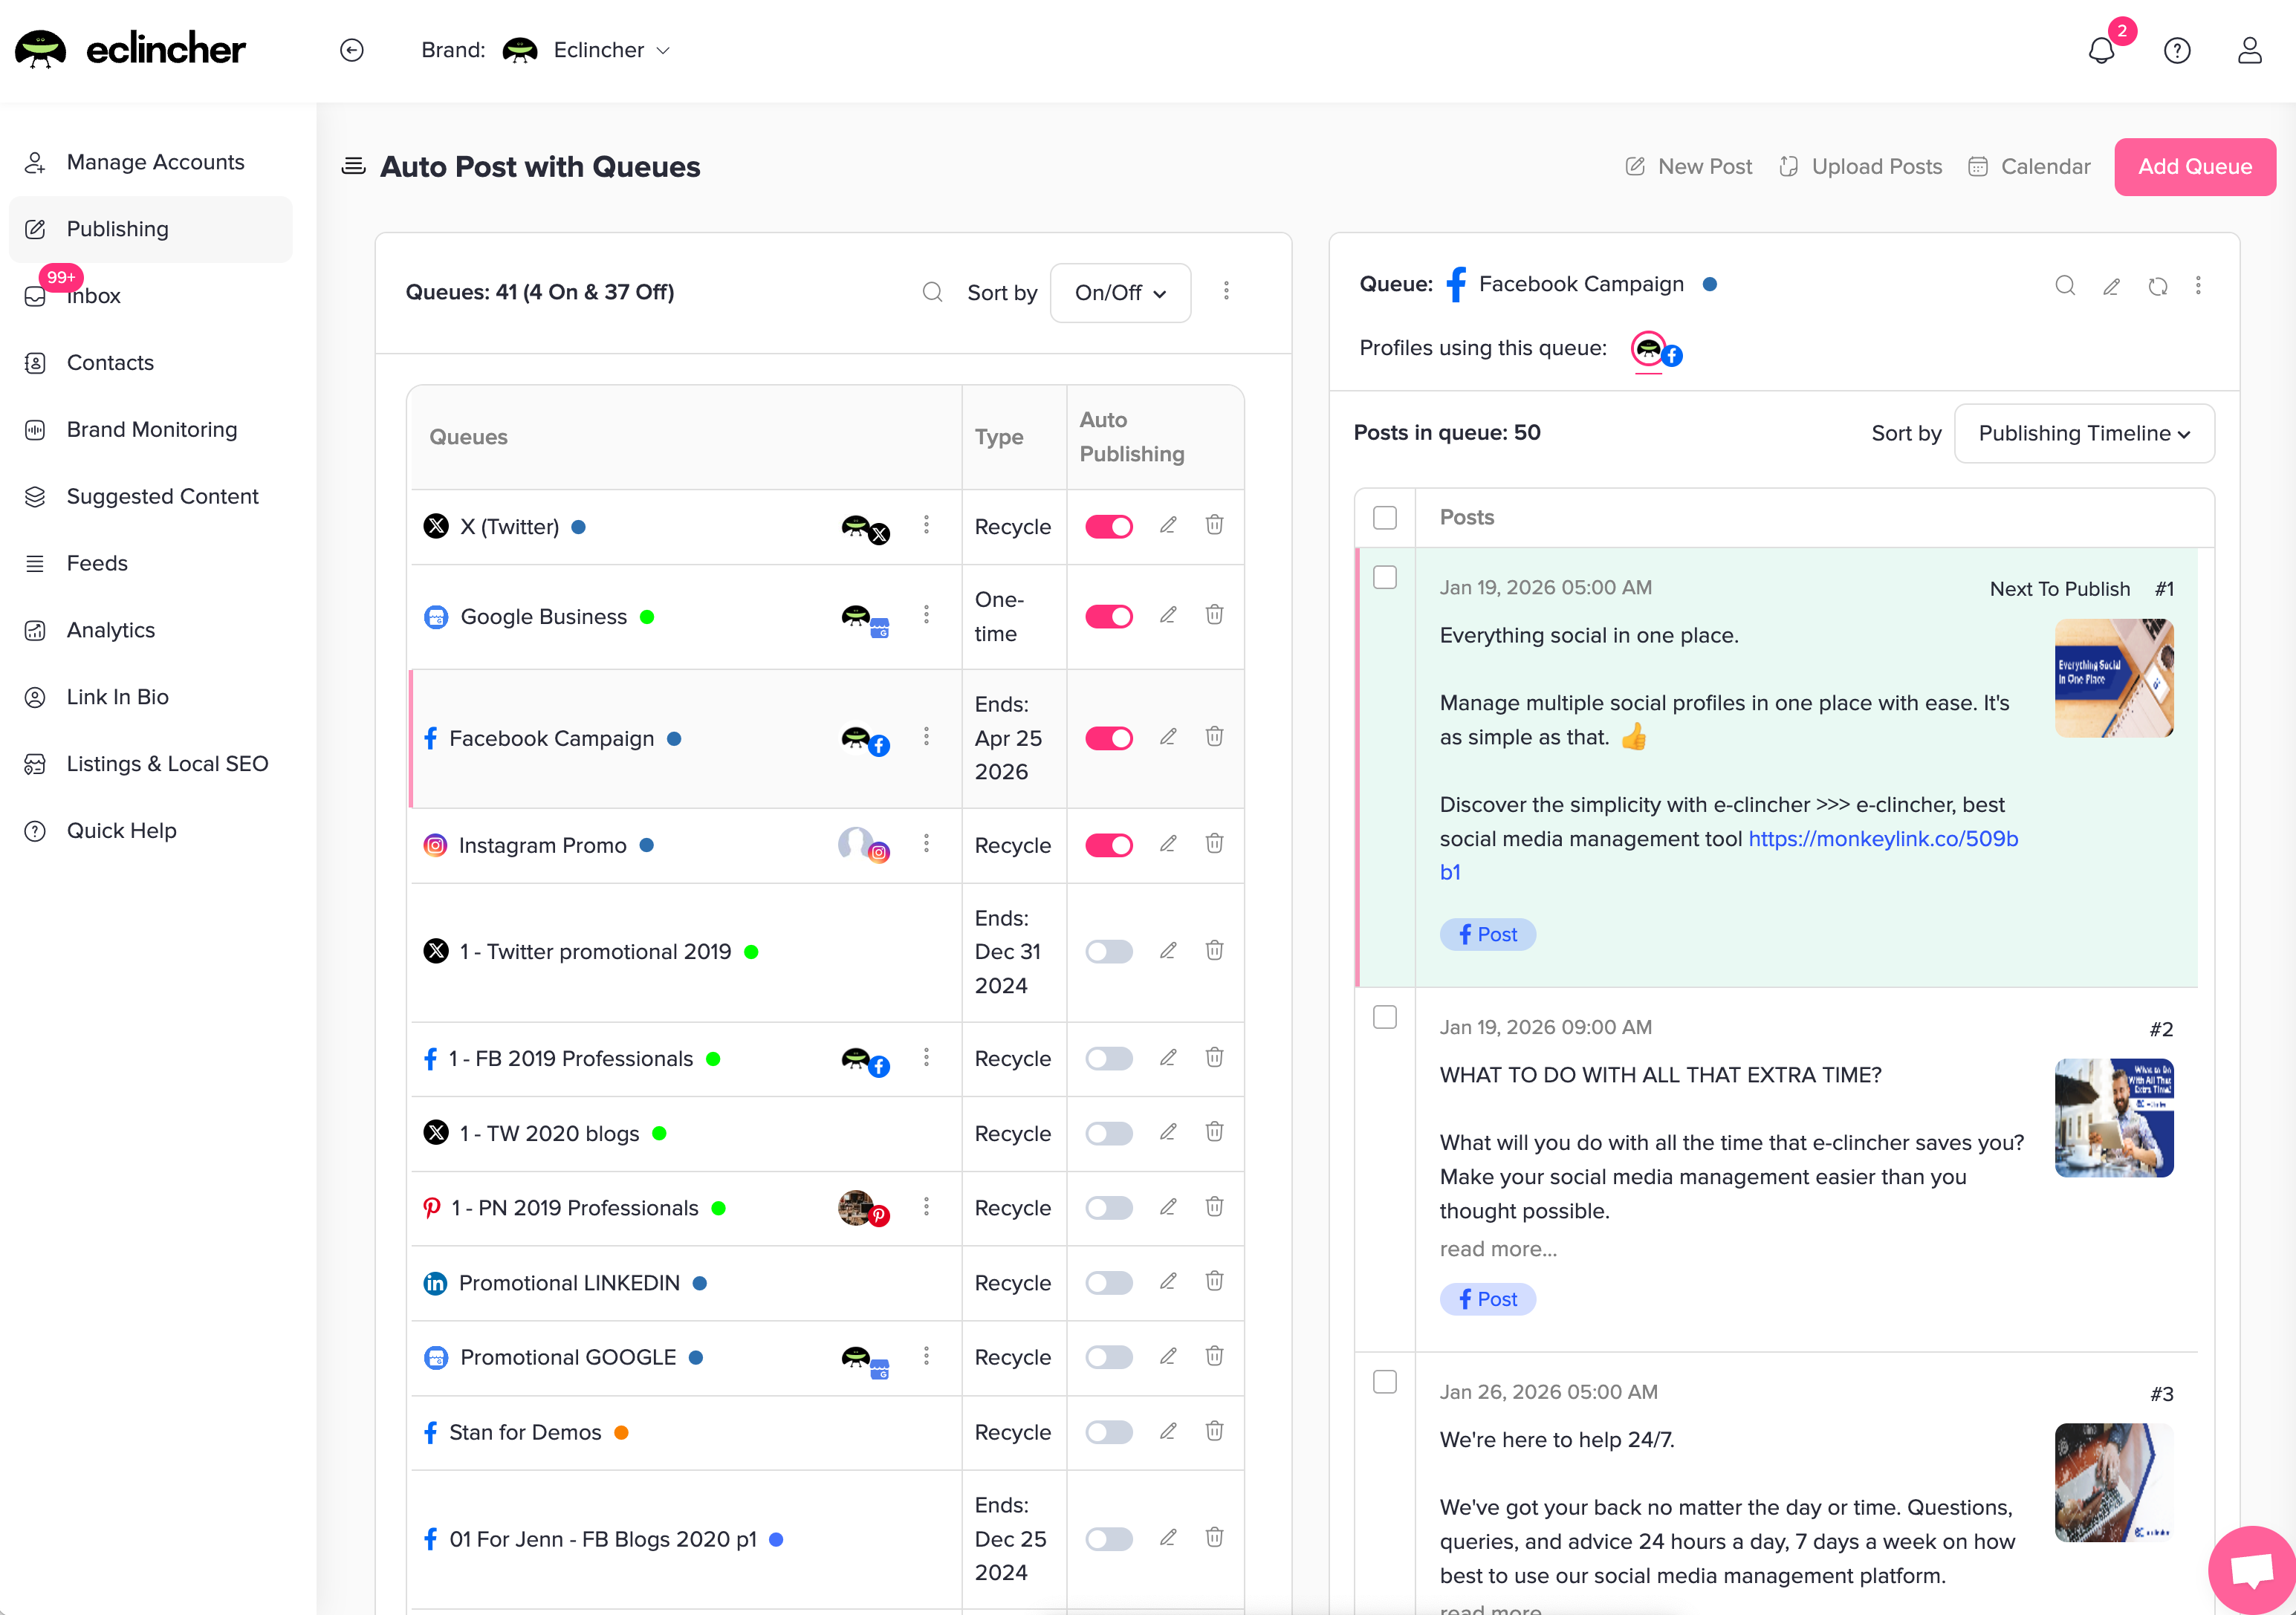Open the monkeylink.co link in first post
The width and height of the screenshot is (2296, 1615).
(x=1882, y=839)
